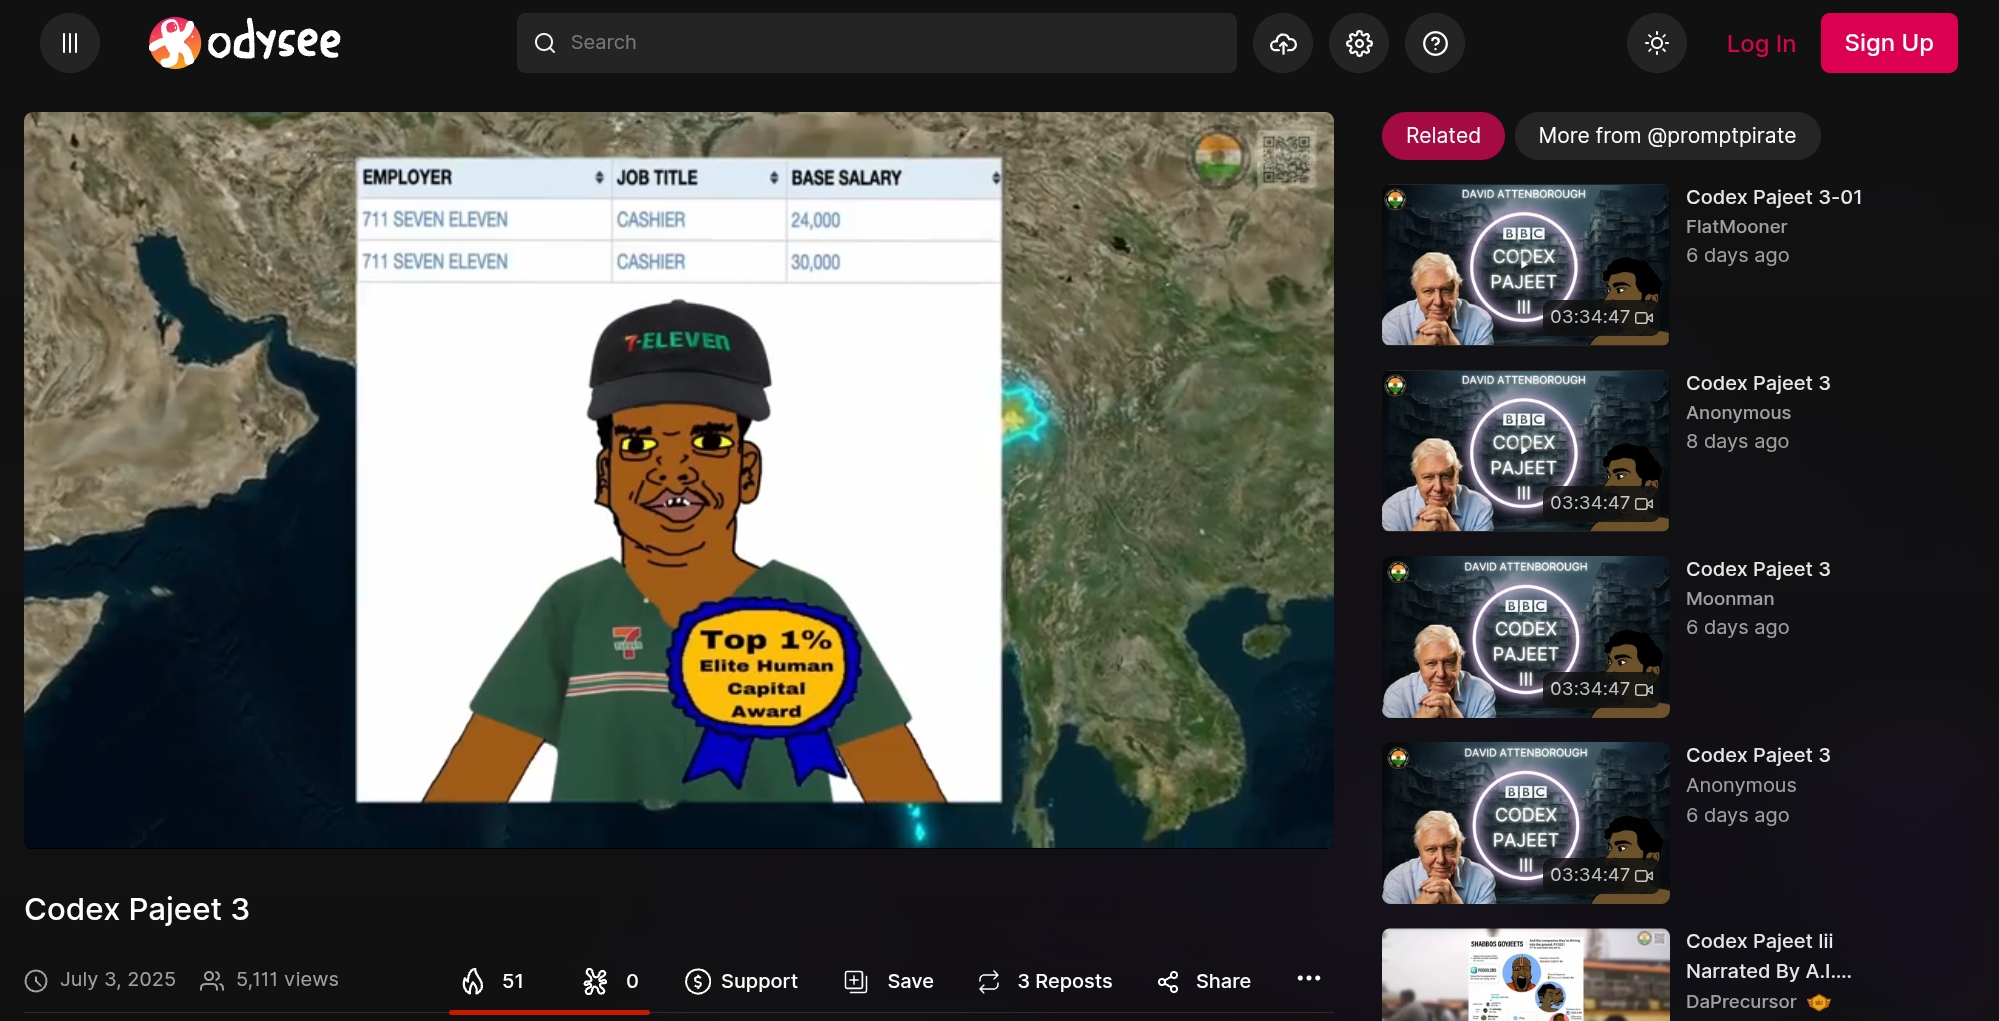Screen dimensions: 1999x1021
Task: Save the video to a playlist
Action: pyautogui.click(x=889, y=981)
